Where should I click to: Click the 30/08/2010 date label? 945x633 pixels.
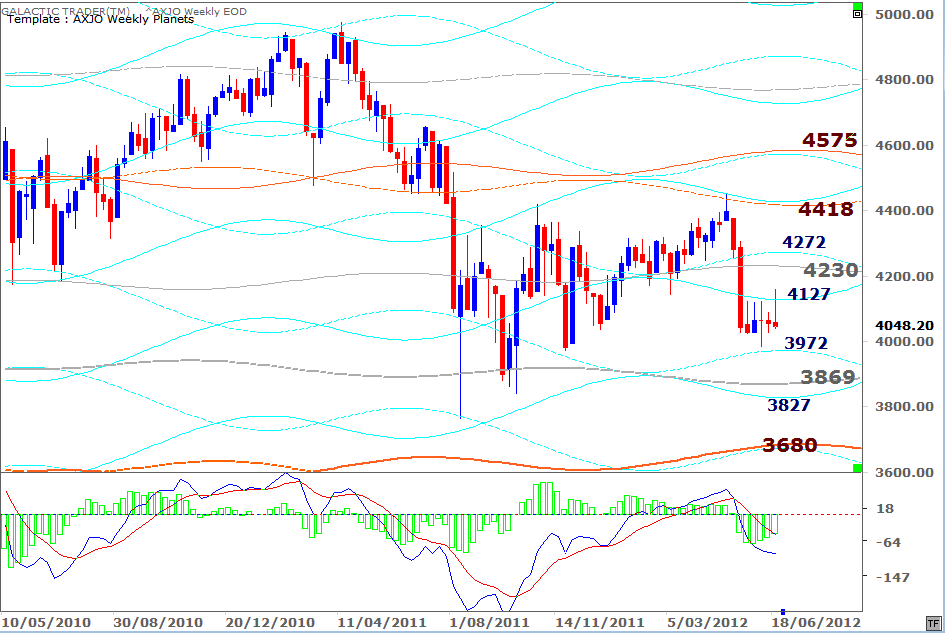point(158,622)
